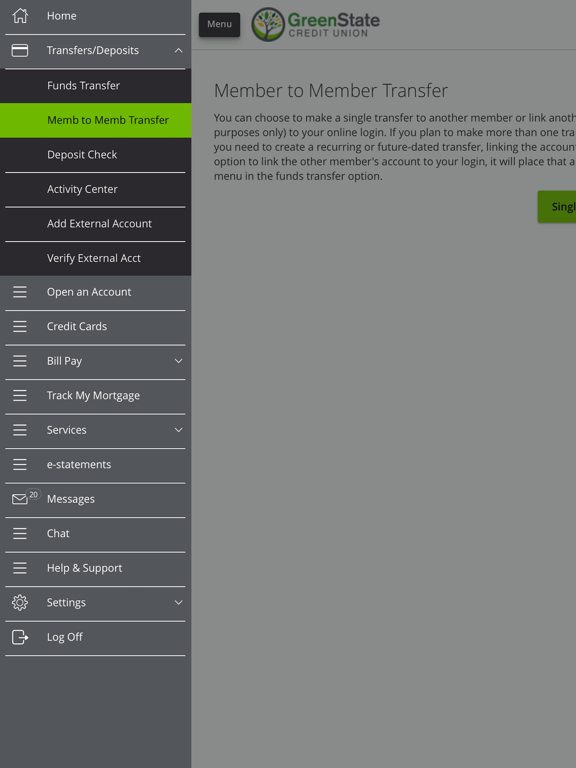Viewport: 576px width, 768px height.
Task: Click the Member to Member Transfer heading
Action: click(331, 91)
